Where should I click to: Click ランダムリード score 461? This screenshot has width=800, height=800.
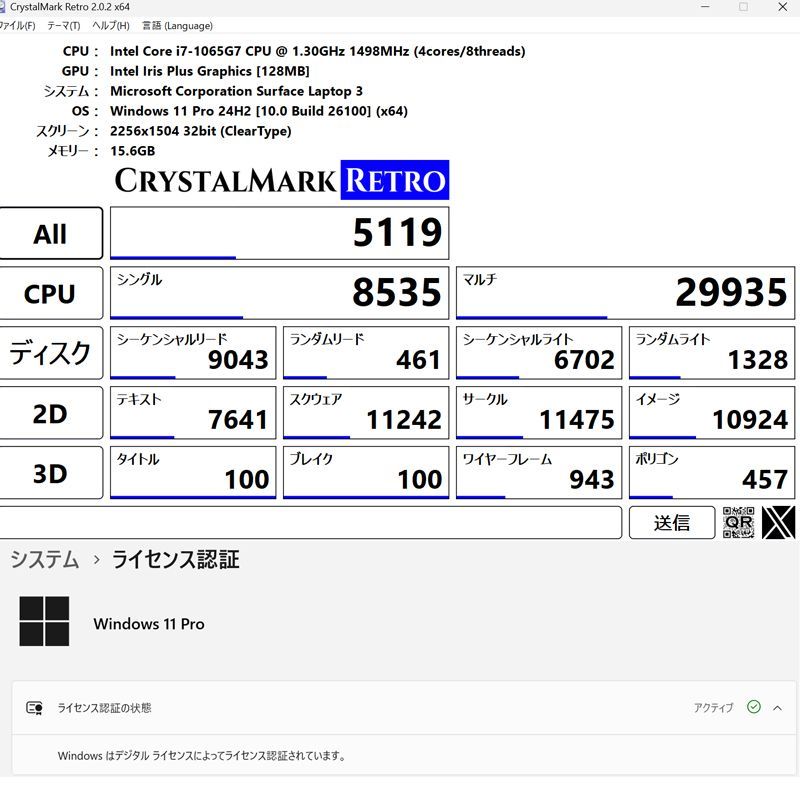click(366, 353)
